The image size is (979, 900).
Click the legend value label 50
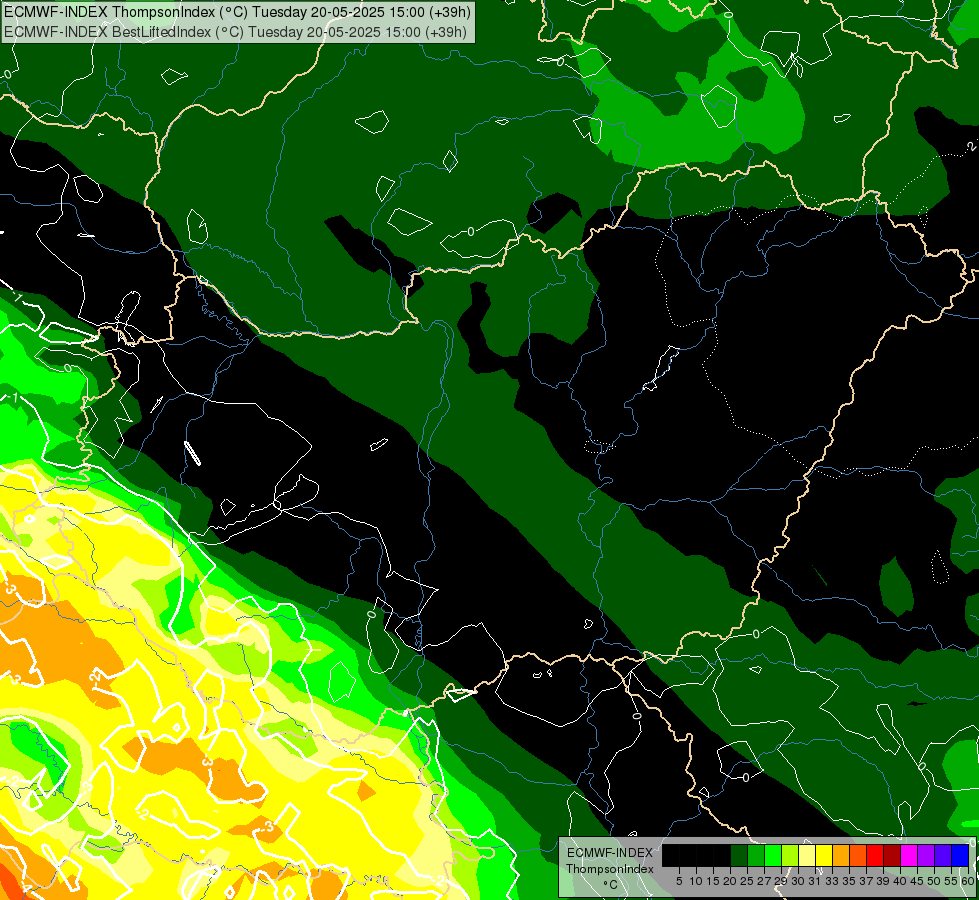tap(935, 881)
